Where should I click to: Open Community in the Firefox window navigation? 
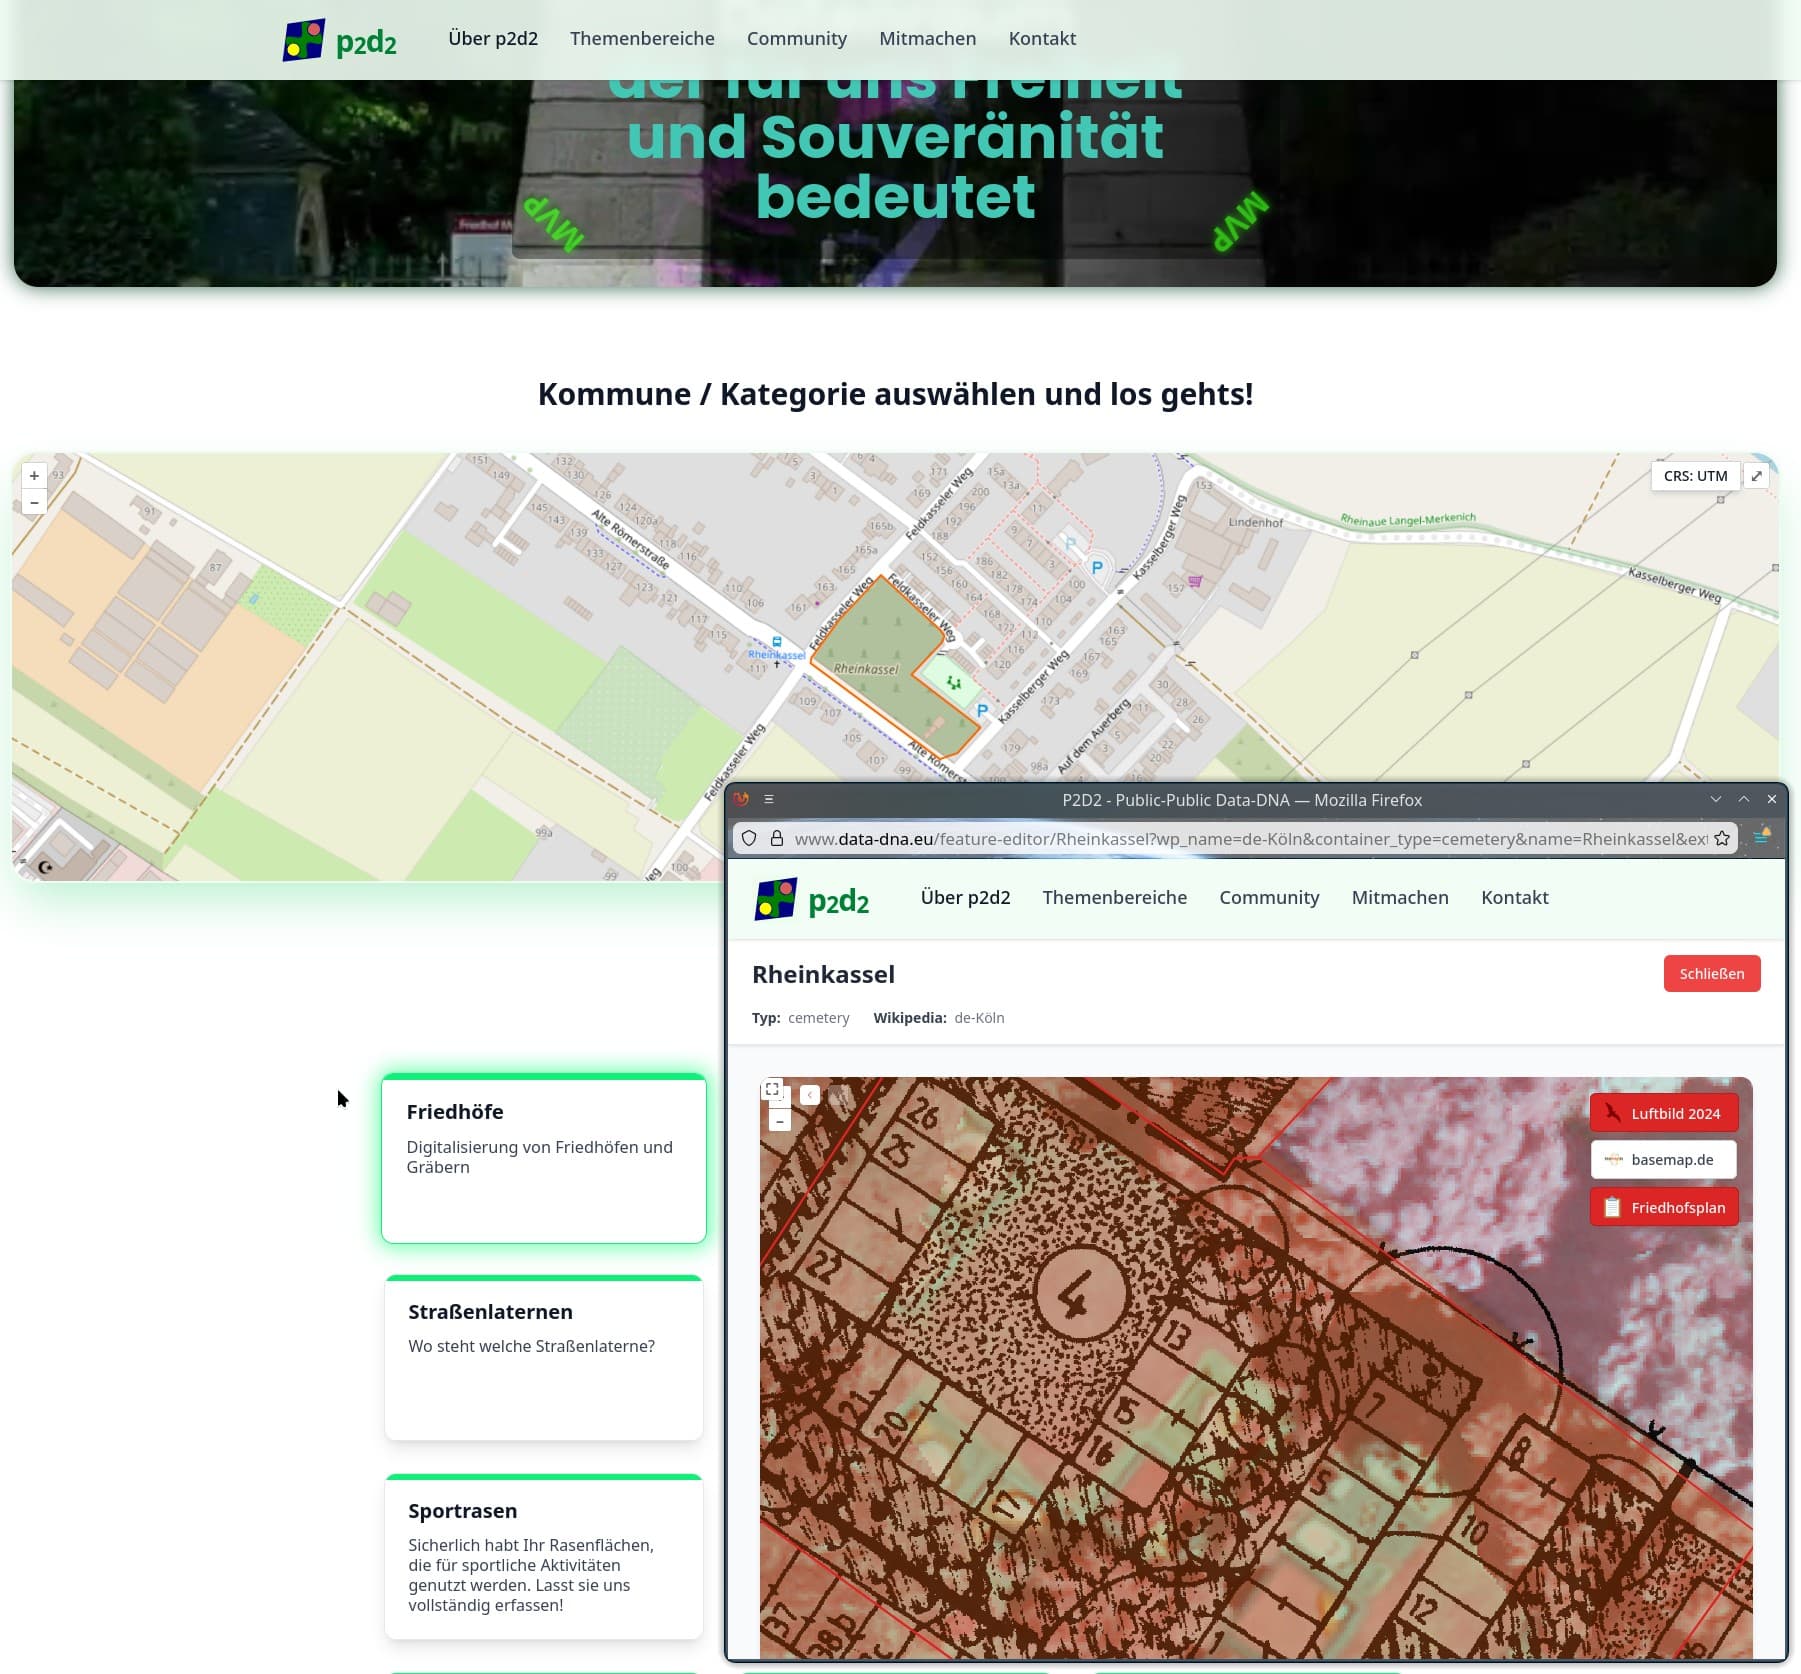[1269, 898]
